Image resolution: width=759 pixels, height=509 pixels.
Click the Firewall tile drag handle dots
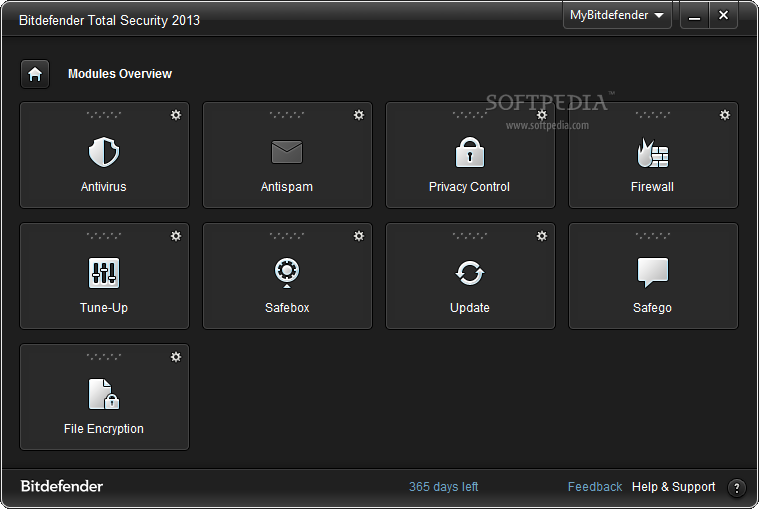click(653, 115)
